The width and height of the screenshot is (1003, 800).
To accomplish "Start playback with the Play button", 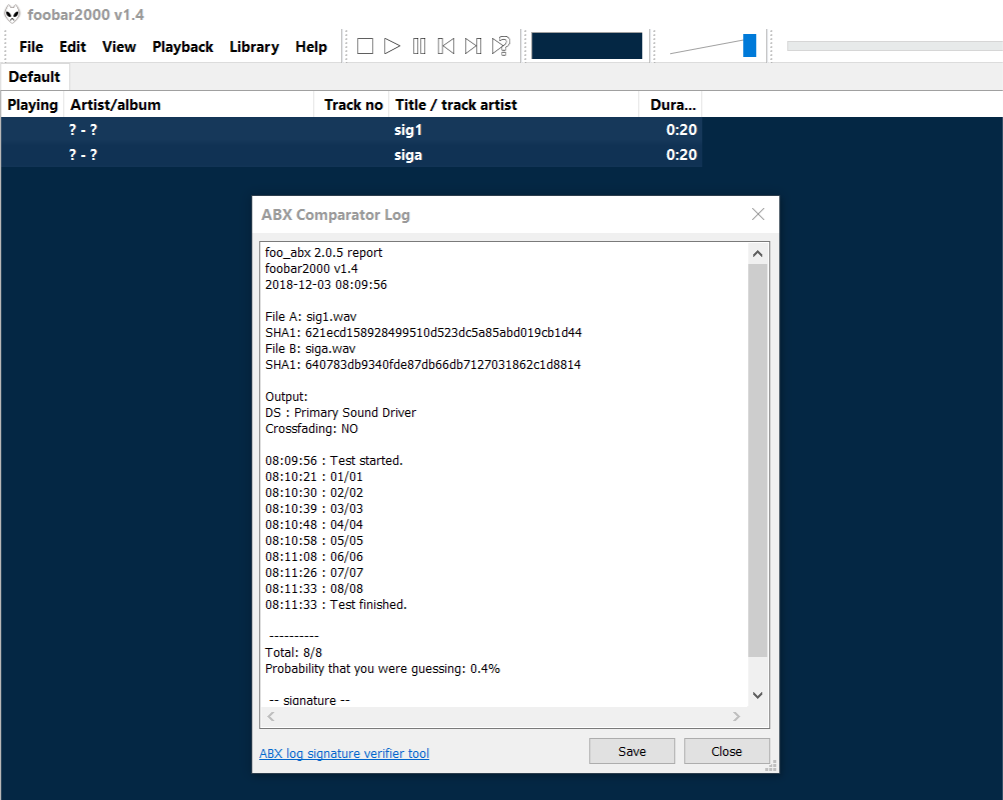I will pos(391,46).
